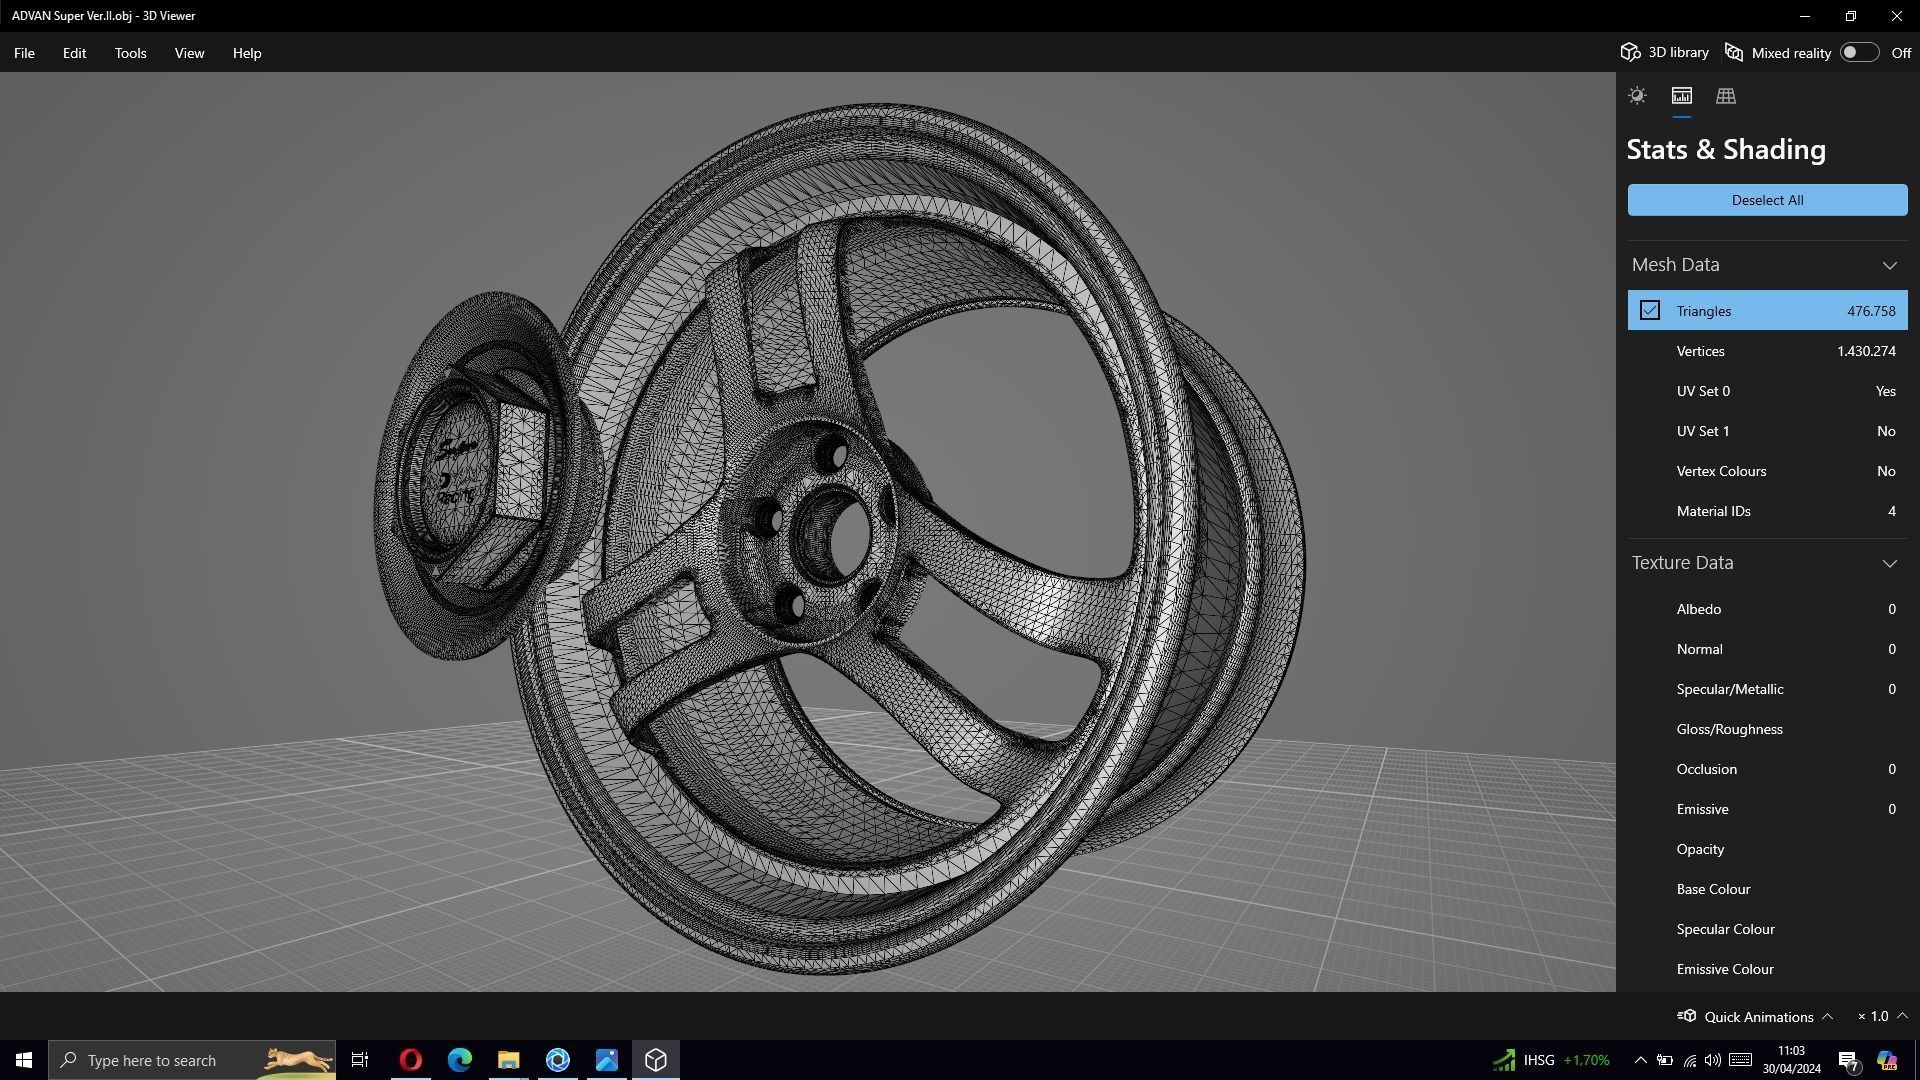The image size is (1920, 1080).
Task: Open the Windows Start menu
Action: tap(24, 1060)
